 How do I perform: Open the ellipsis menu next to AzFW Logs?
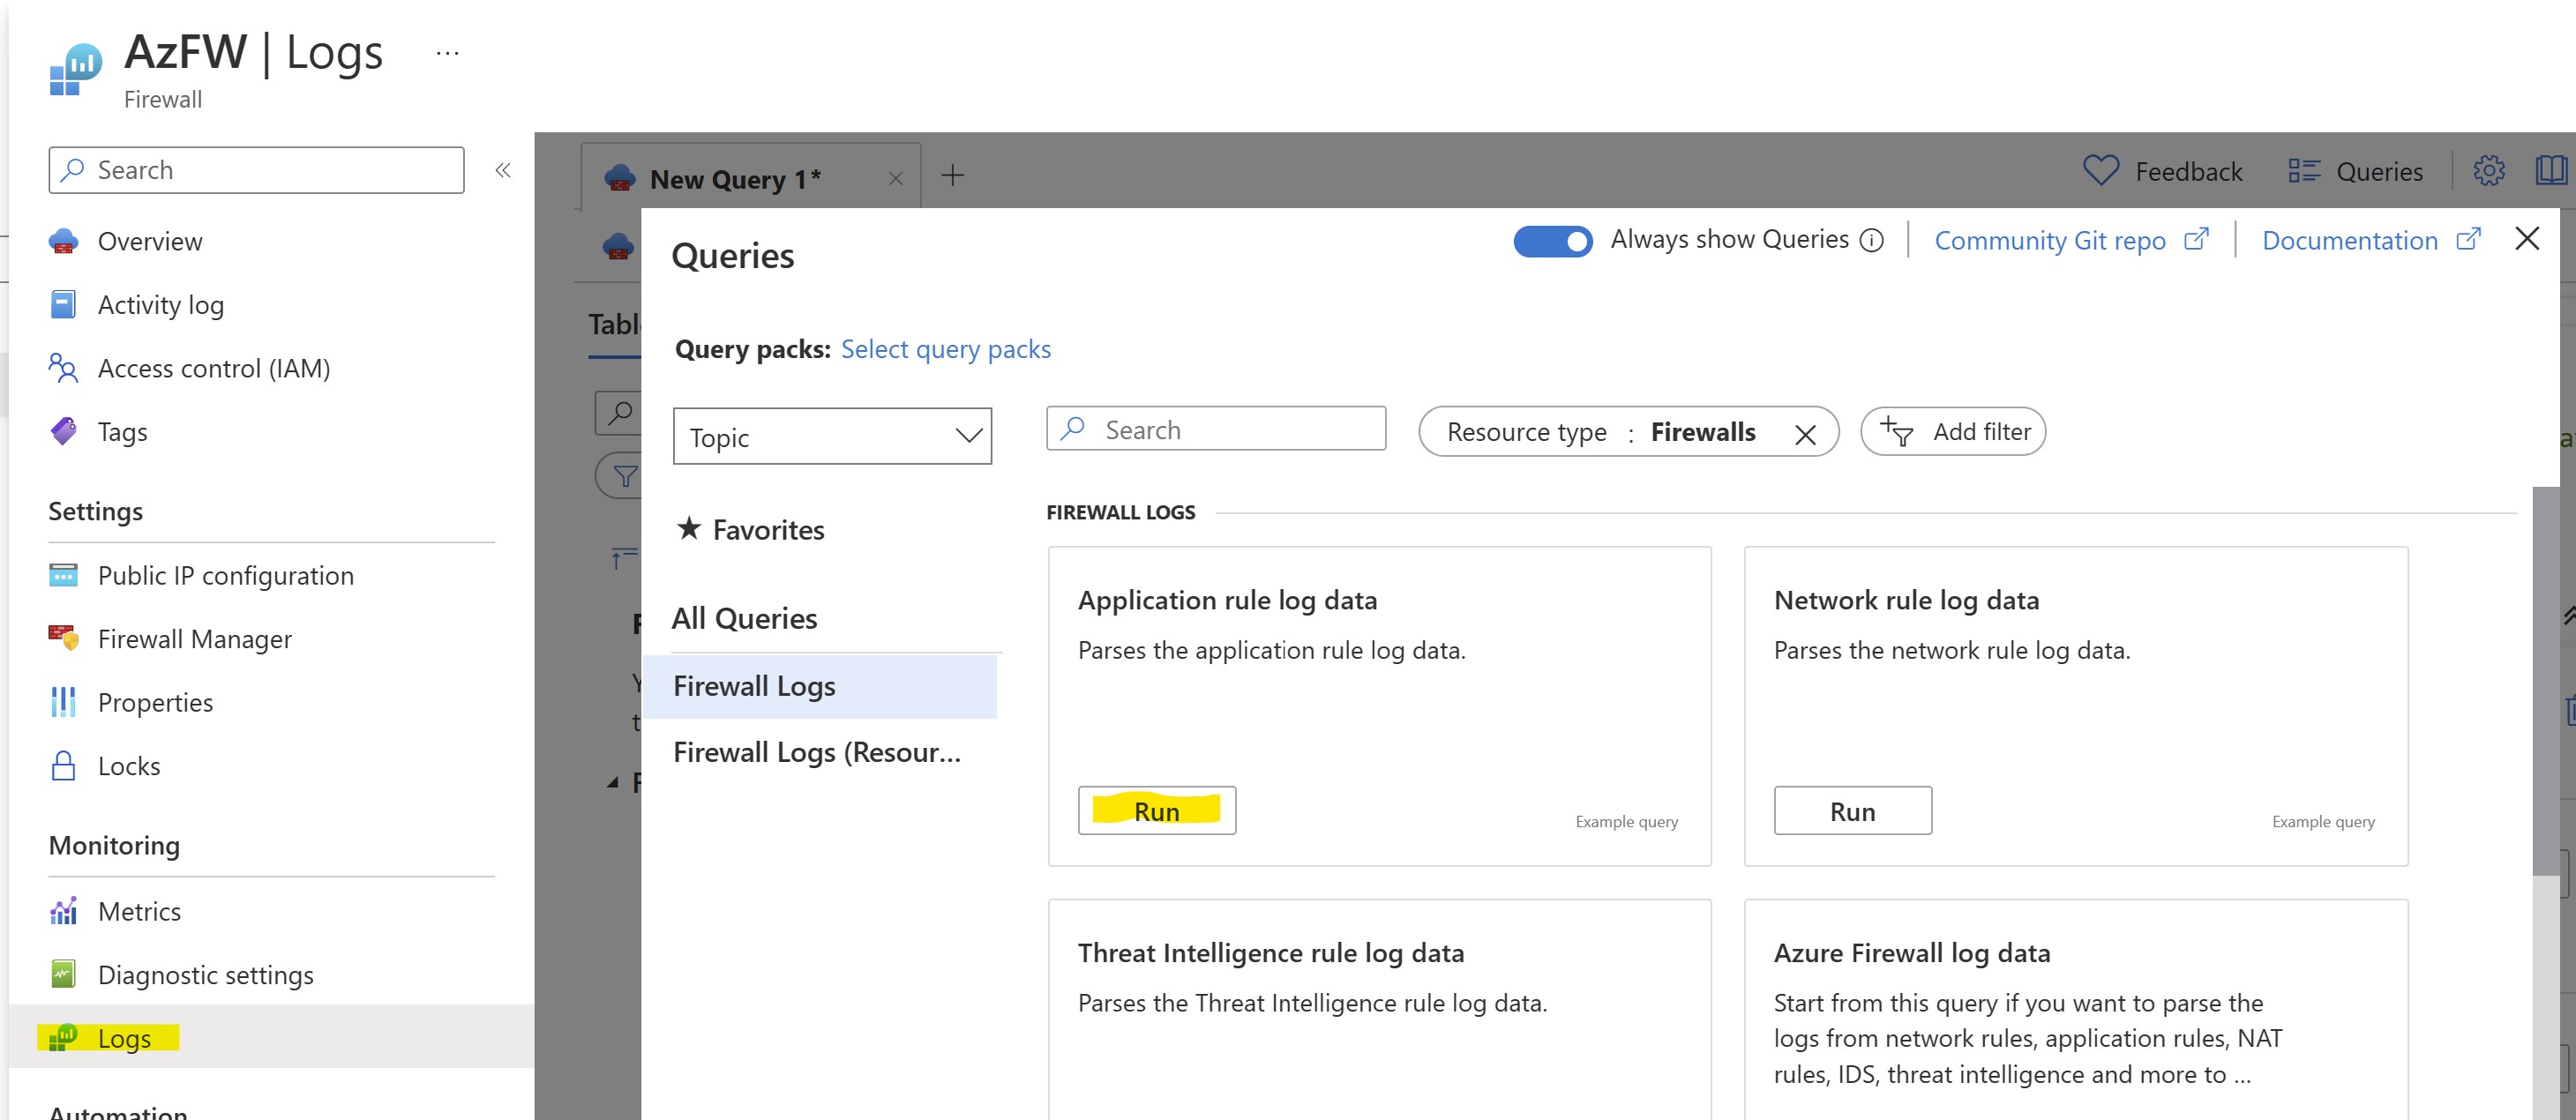(x=447, y=53)
